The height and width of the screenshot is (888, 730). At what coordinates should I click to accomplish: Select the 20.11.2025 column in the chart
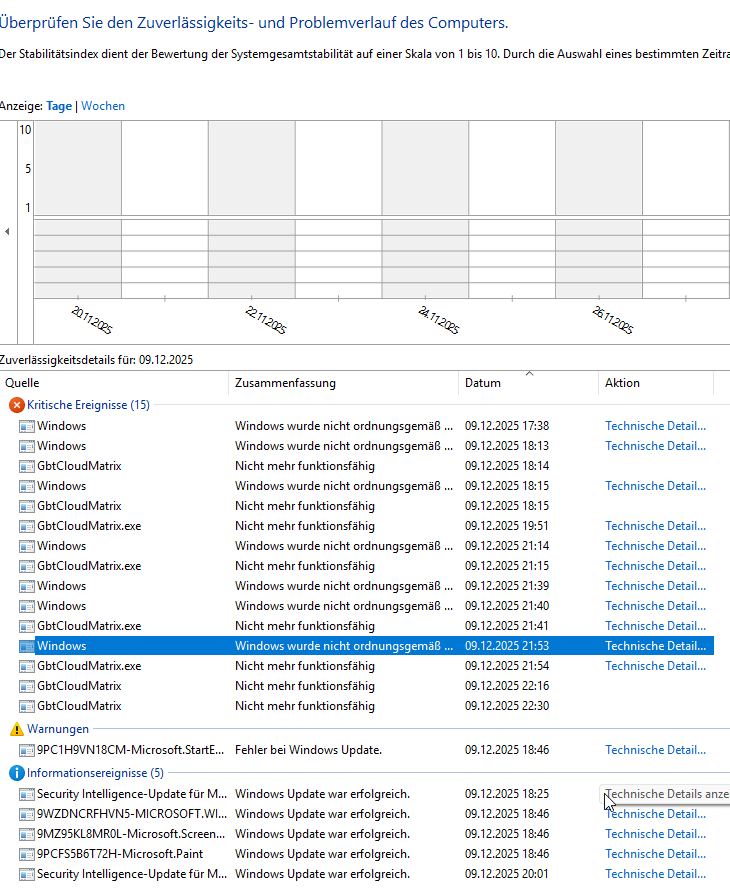pyautogui.click(x=78, y=210)
